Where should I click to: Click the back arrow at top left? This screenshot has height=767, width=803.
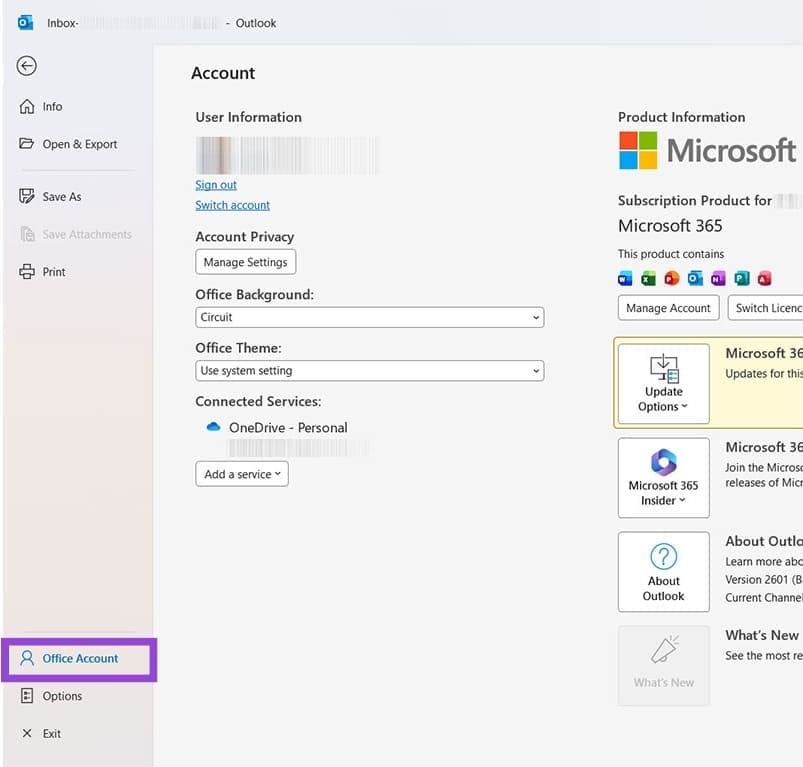(25, 65)
